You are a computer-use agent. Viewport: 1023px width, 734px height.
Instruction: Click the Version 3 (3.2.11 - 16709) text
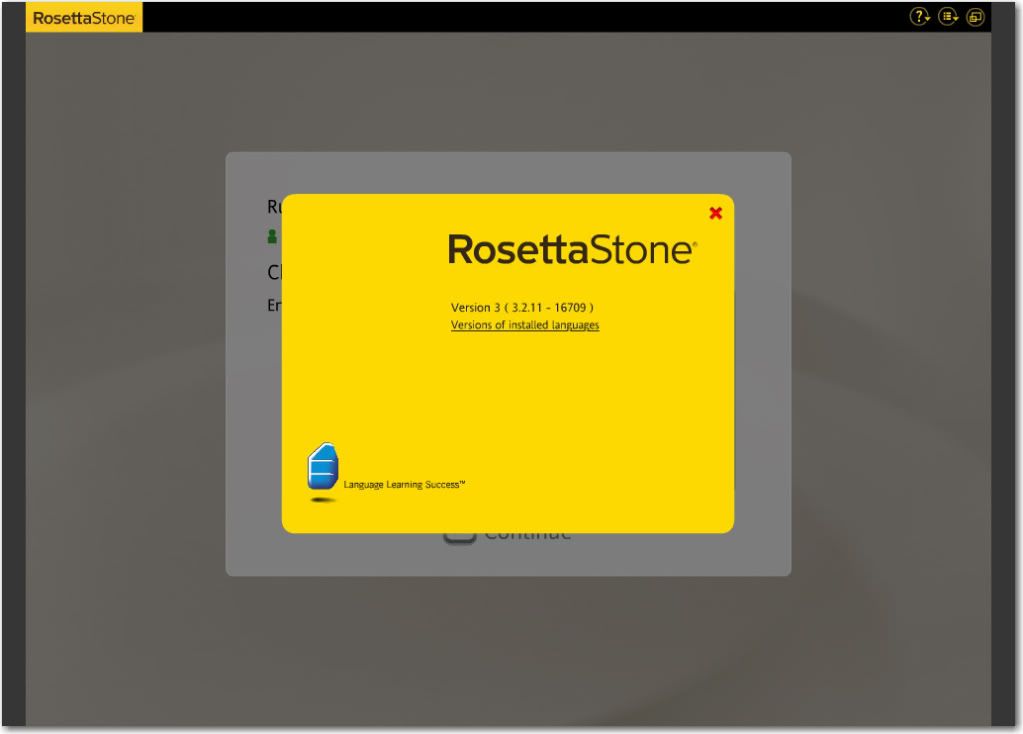pyautogui.click(x=522, y=307)
